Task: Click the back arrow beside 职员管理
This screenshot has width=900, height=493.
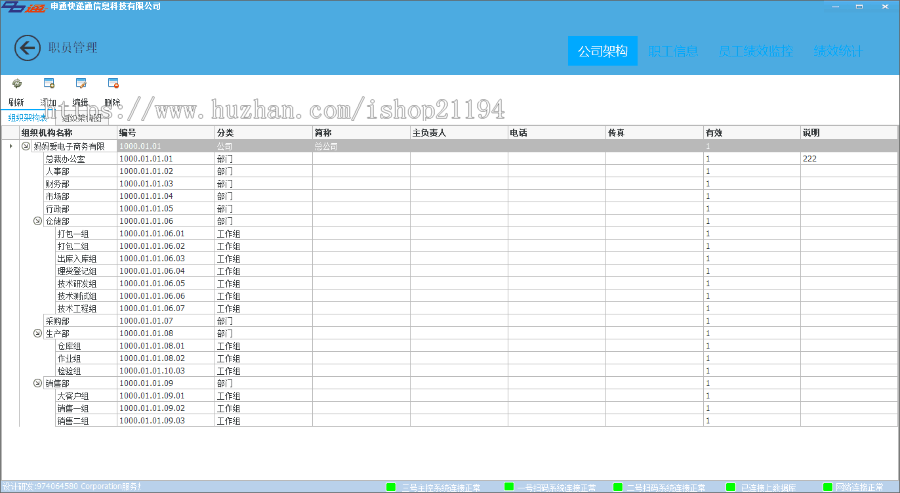Action: [28, 48]
